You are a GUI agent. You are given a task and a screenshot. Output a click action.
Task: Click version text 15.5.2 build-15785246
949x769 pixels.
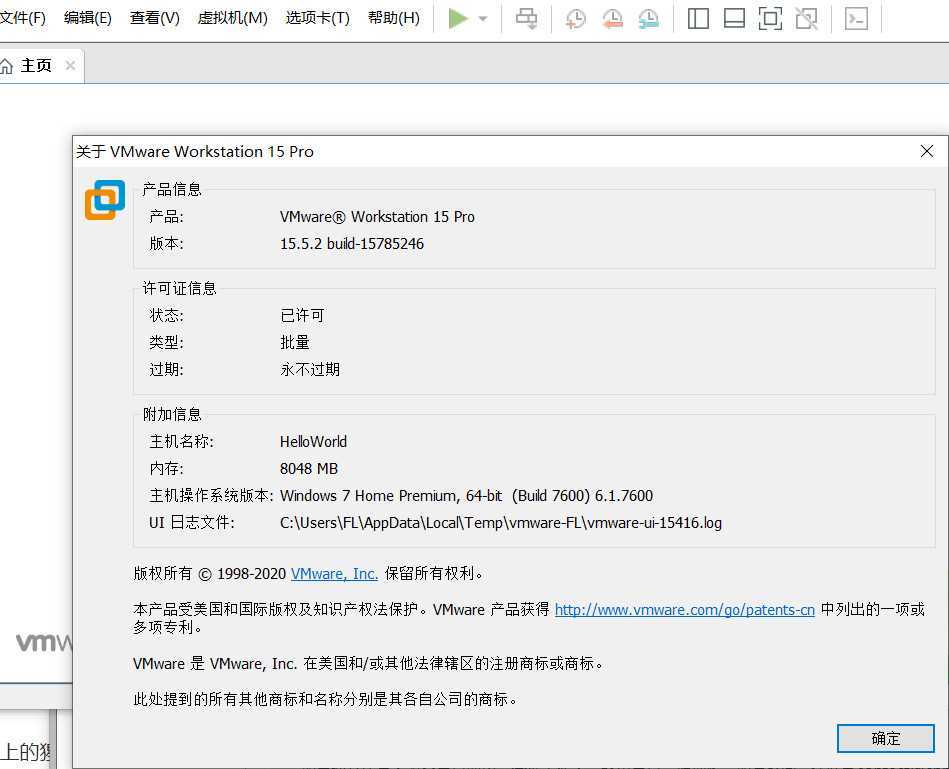352,244
